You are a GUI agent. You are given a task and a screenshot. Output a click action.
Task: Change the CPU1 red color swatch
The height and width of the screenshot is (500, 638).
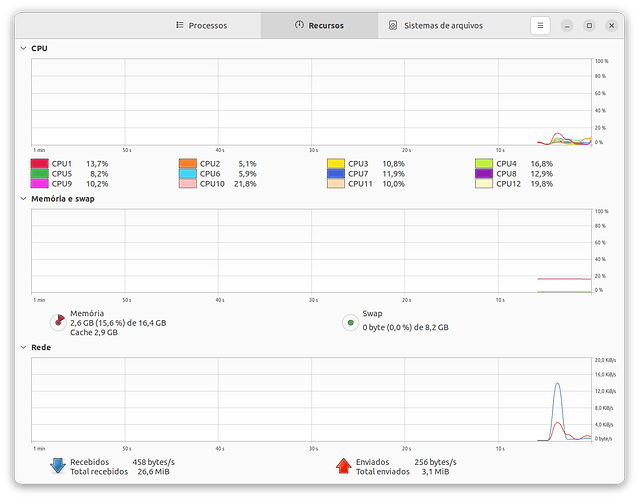[39, 164]
